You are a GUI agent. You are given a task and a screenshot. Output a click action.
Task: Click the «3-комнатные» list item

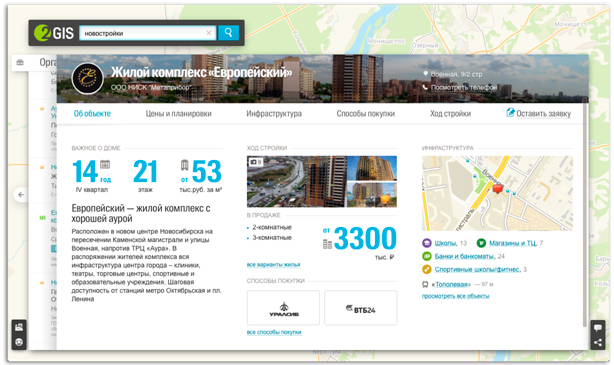(272, 238)
